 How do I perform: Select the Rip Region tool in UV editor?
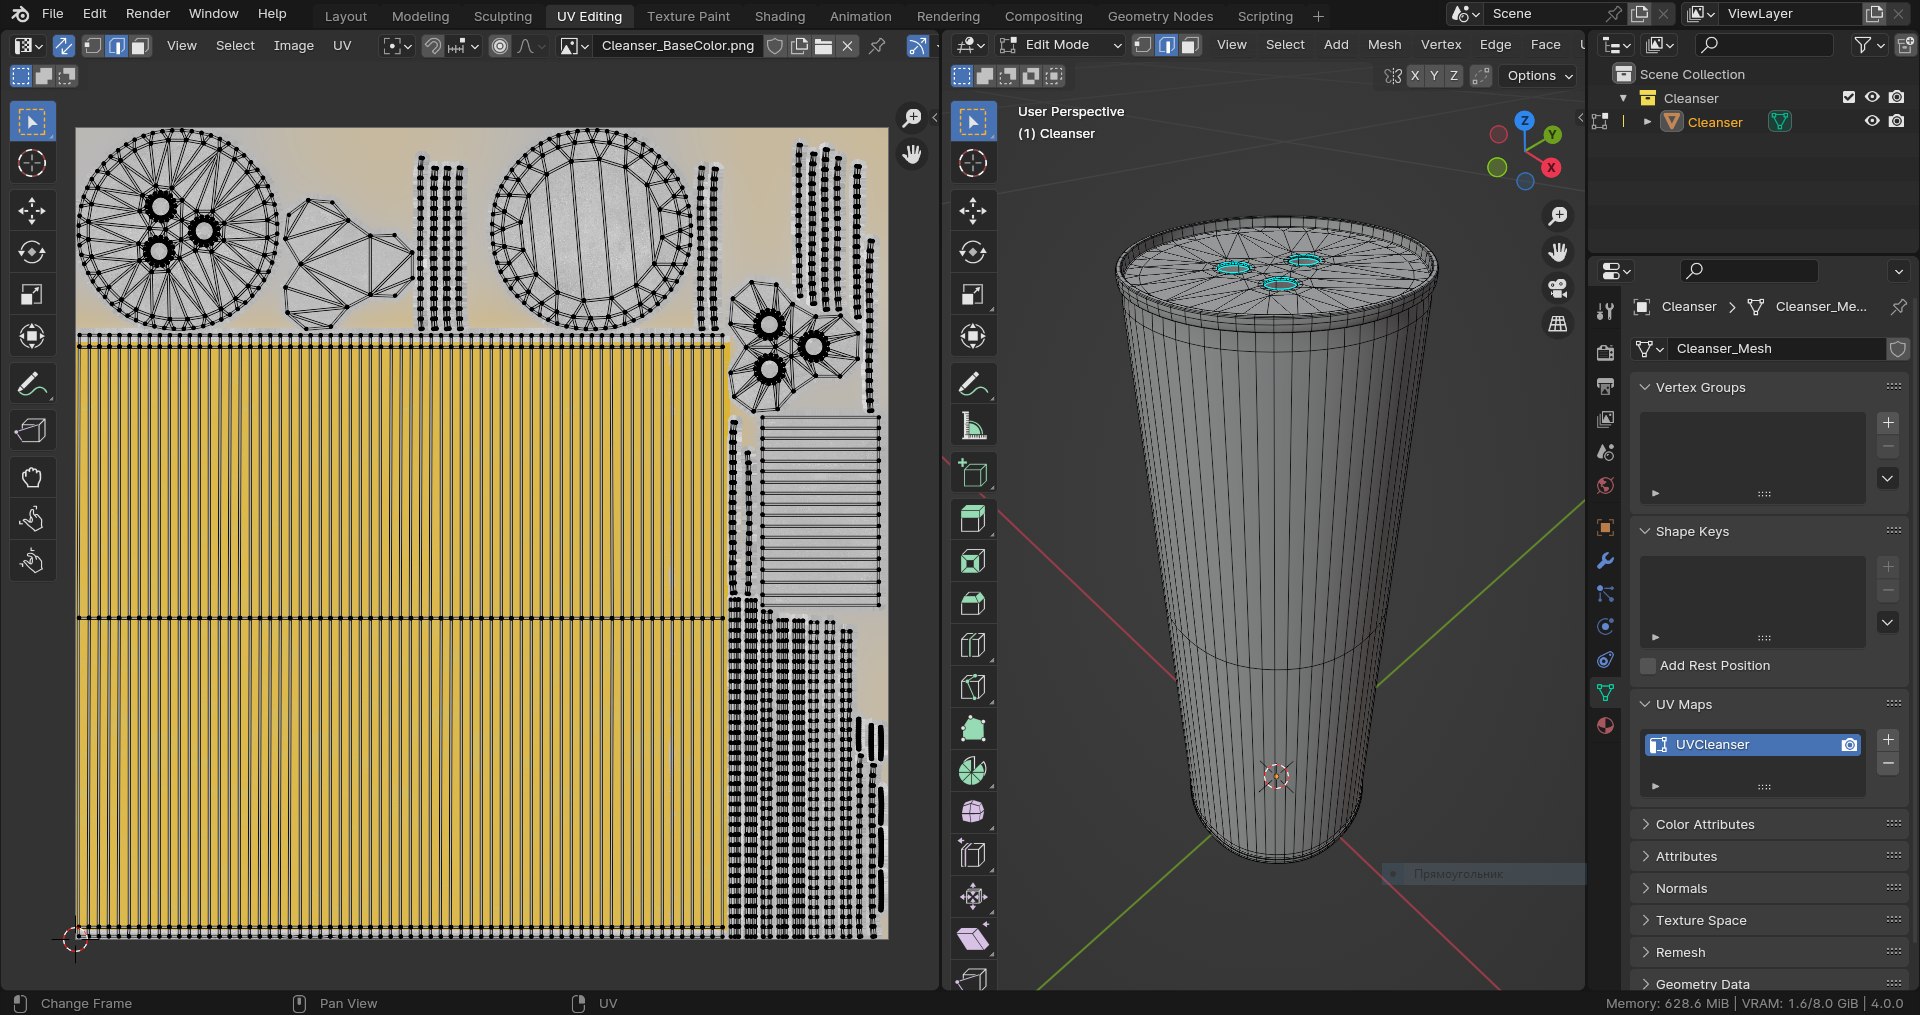[x=32, y=430]
